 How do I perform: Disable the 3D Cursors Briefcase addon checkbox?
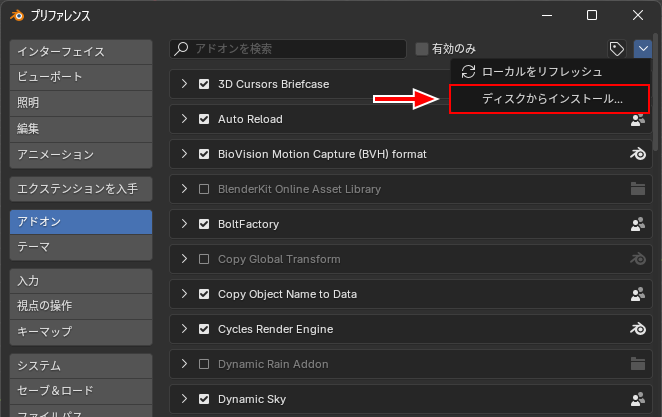click(204, 85)
